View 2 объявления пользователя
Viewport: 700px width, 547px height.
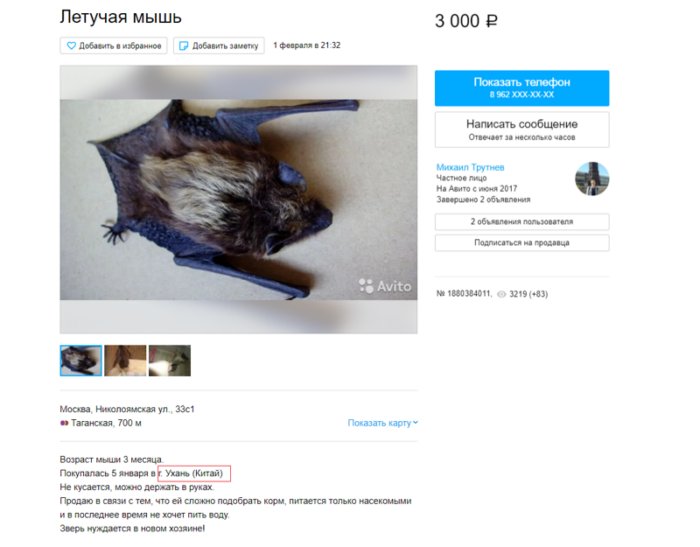521,221
